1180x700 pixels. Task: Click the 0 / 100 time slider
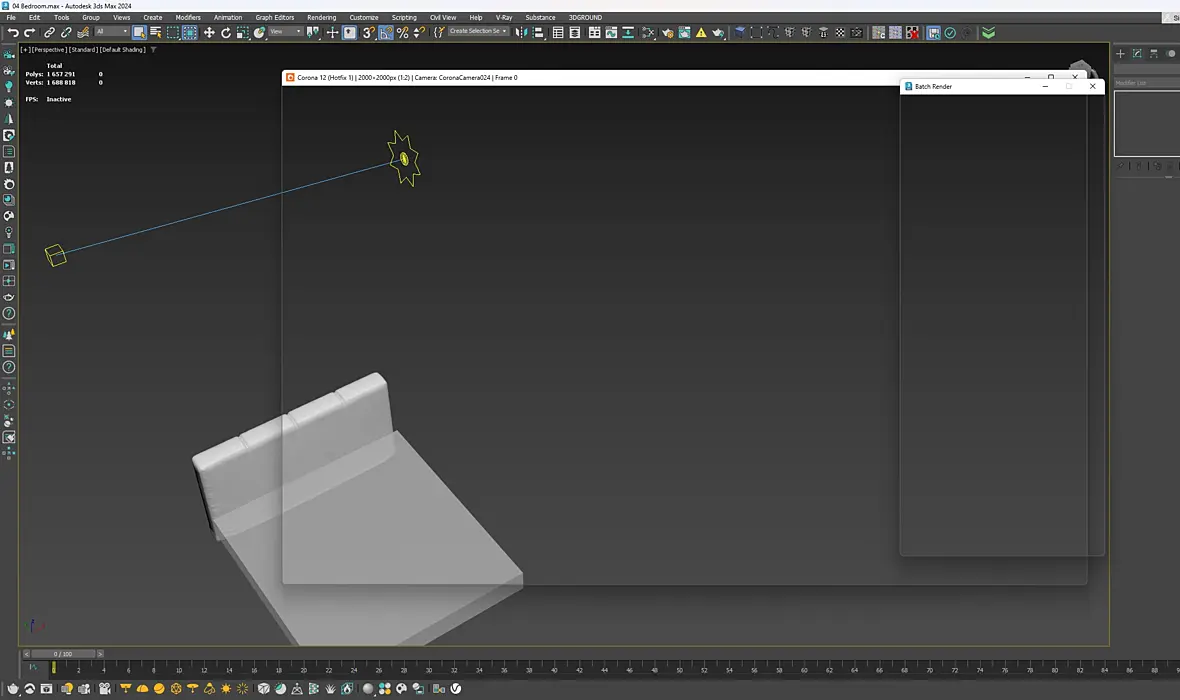[x=62, y=654]
